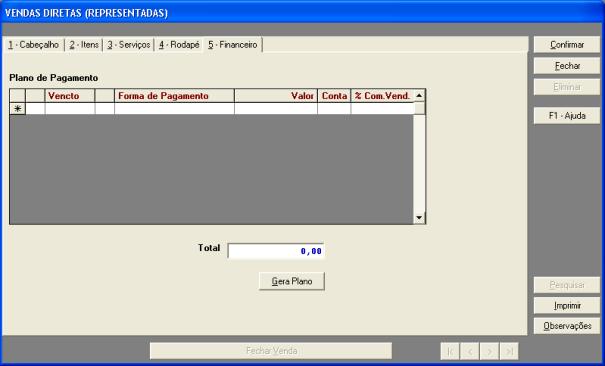Select the 5 - Financeiro tab
The height and width of the screenshot is (366, 605).
coord(233,45)
